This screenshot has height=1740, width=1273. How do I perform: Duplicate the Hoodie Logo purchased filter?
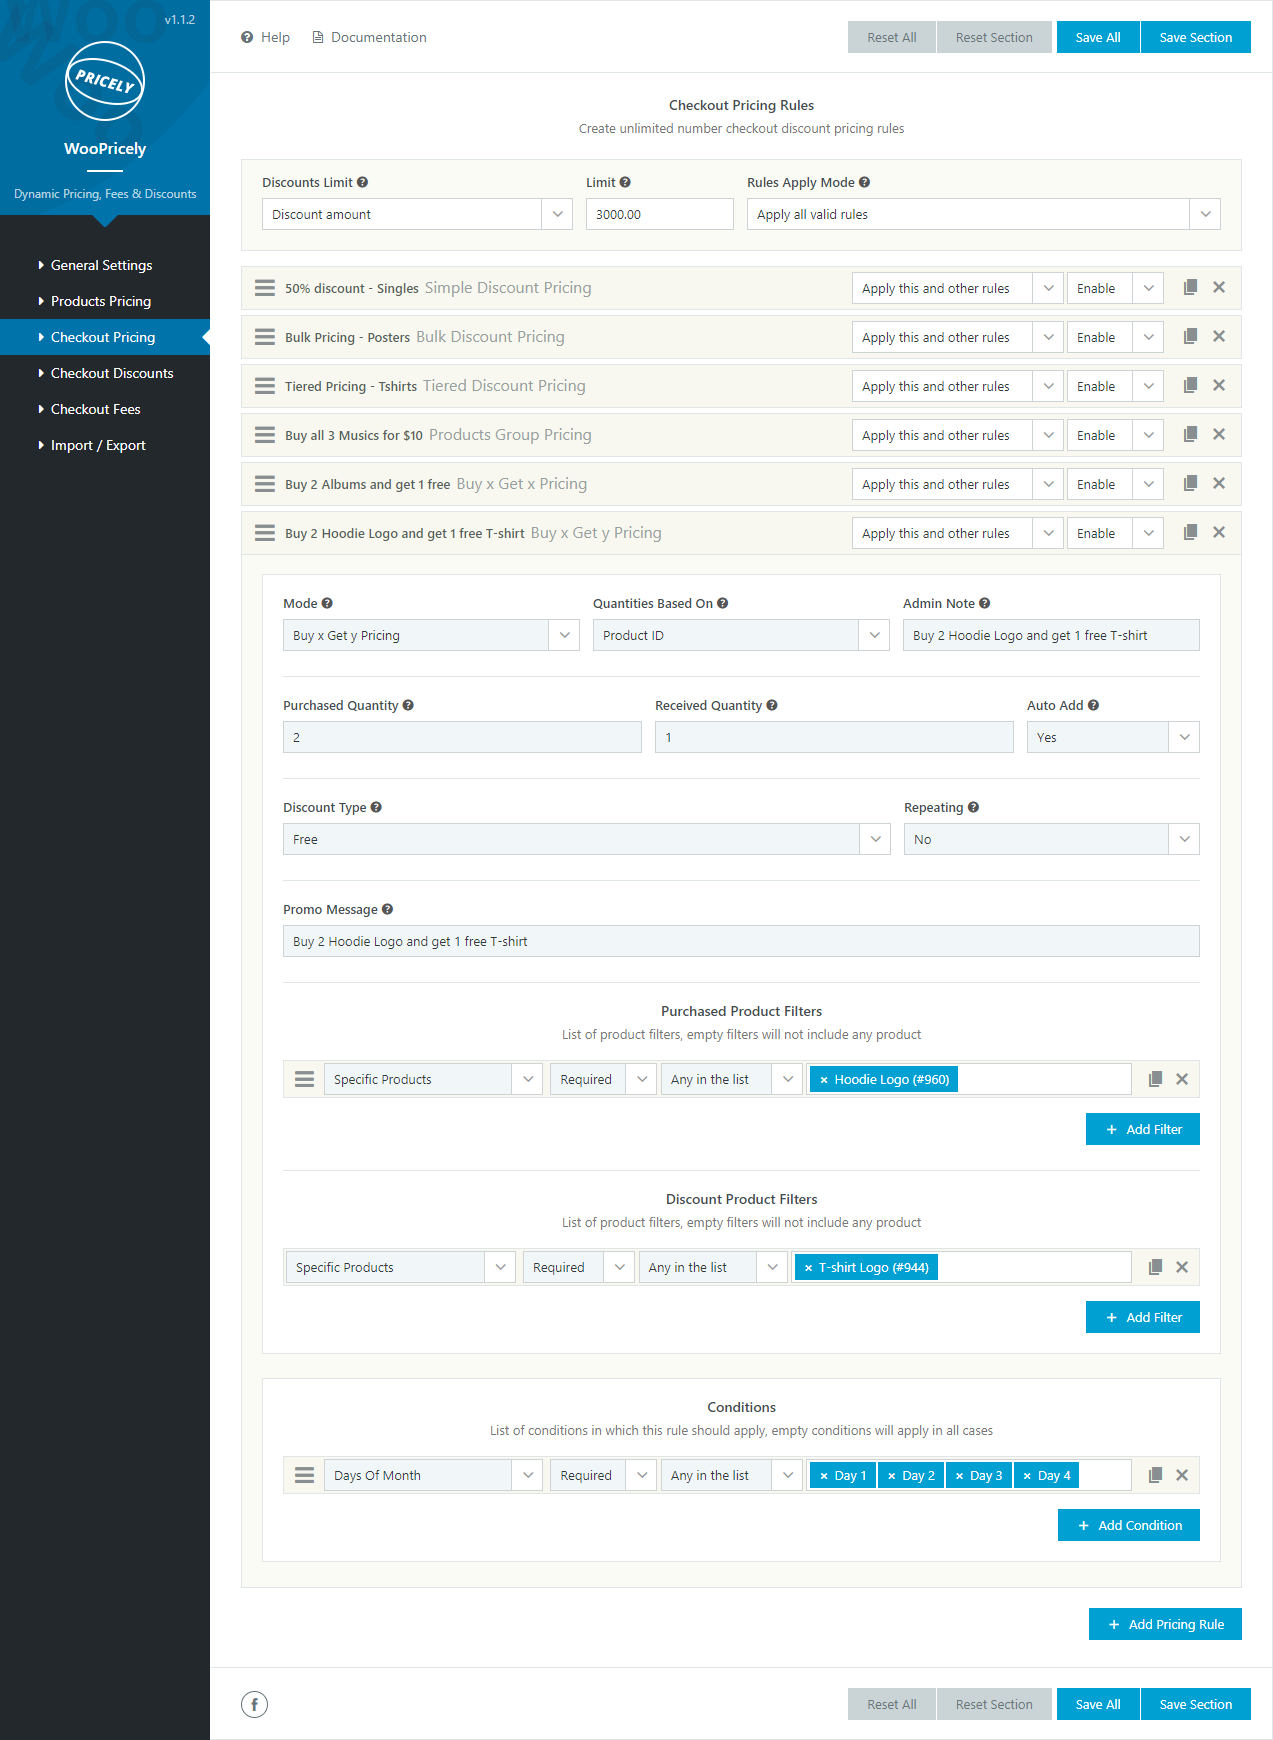coord(1155,1079)
